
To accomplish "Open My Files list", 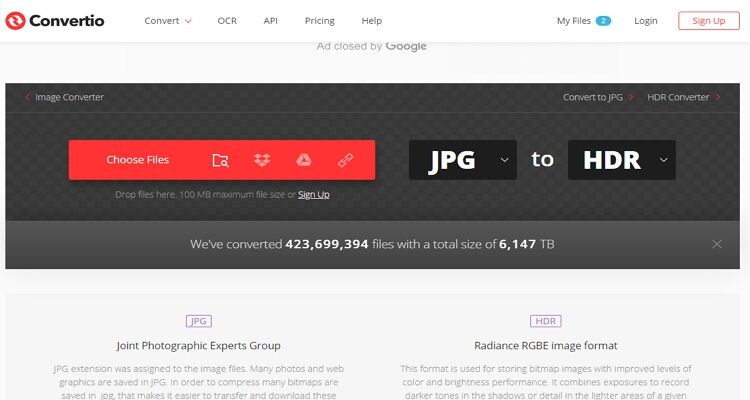I will pyautogui.click(x=574, y=21).
